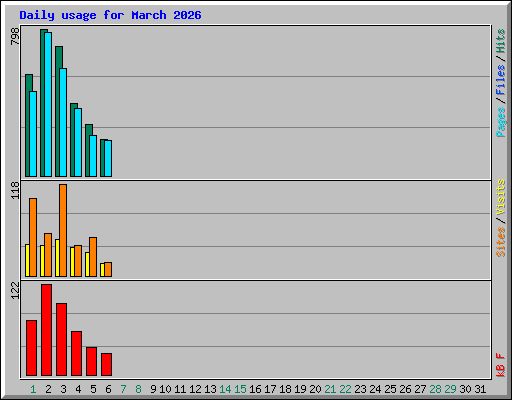Click the dark green hits bar for day 3
Screen dimensions: 512x400
tap(57, 111)
